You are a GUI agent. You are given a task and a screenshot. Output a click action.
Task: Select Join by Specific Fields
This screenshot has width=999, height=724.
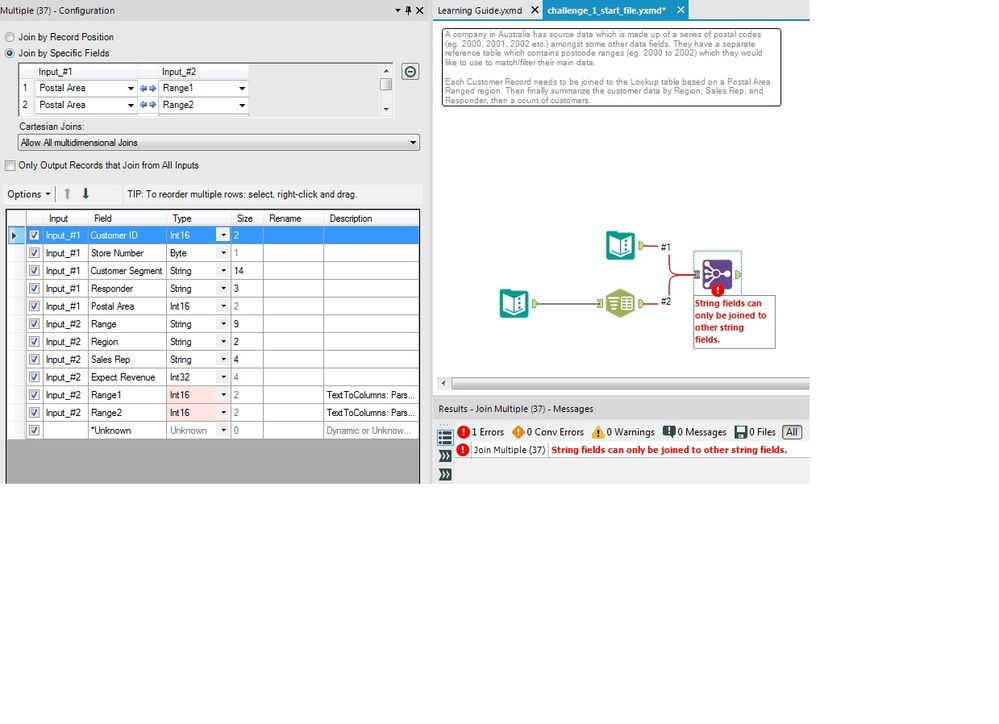(x=10, y=53)
